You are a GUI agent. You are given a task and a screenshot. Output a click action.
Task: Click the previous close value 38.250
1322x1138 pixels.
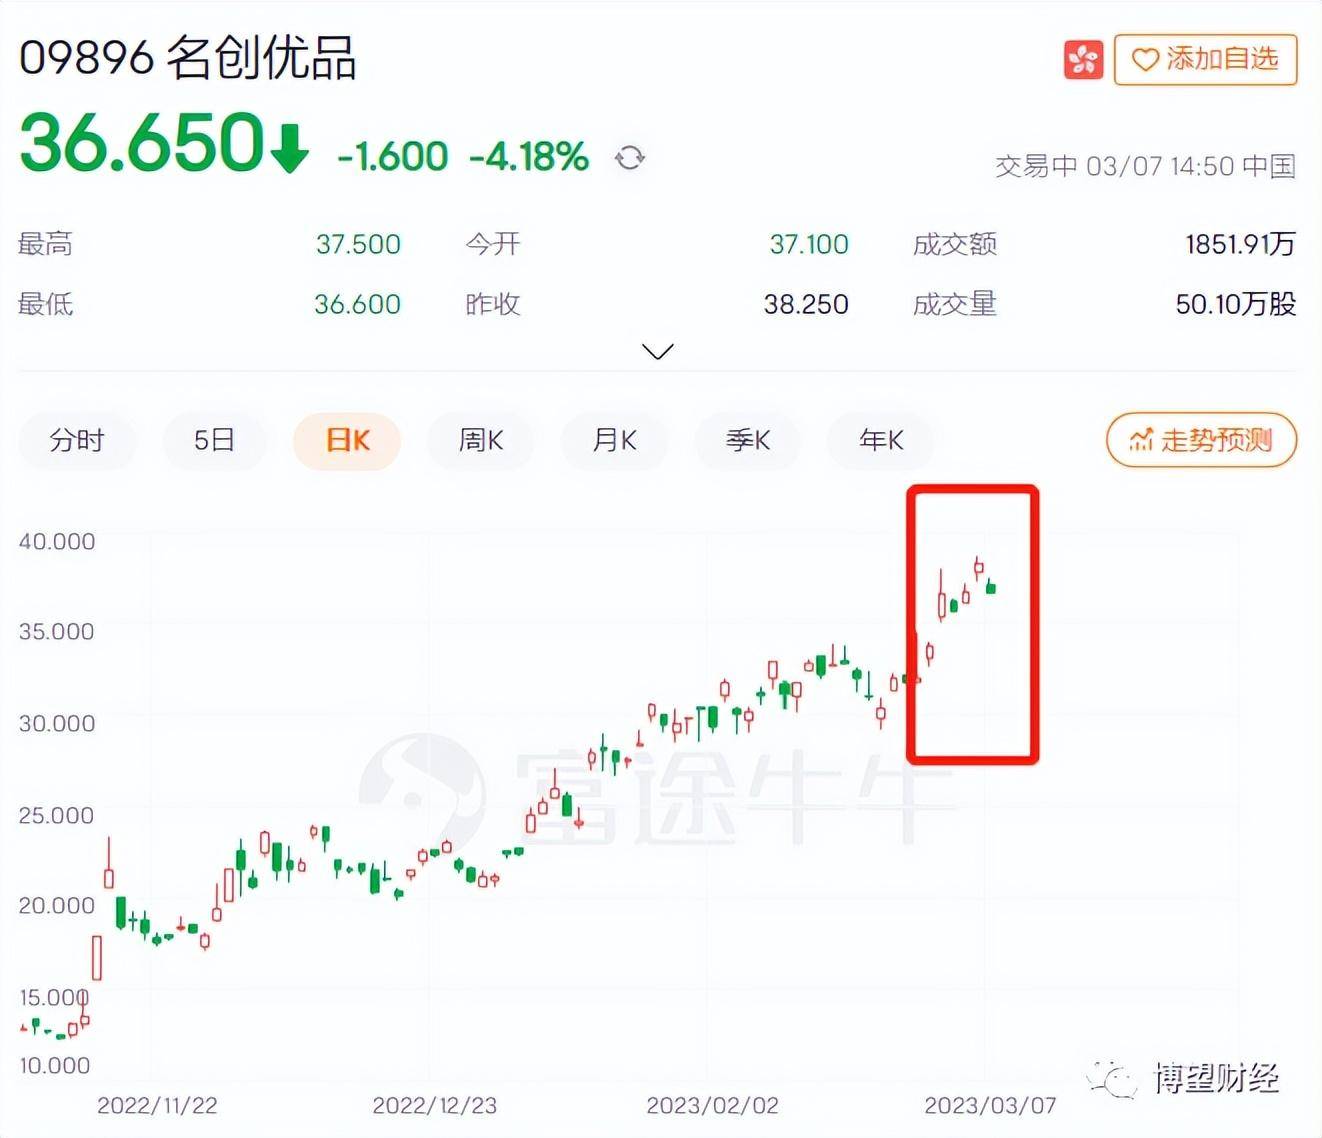806,304
